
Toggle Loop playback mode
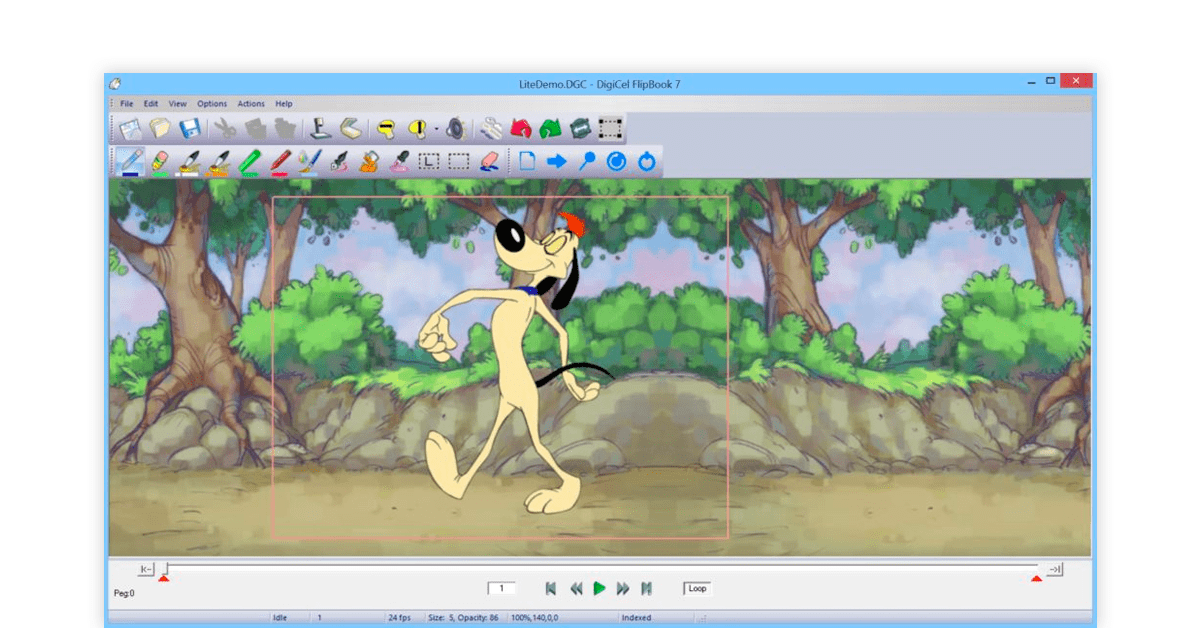pyautogui.click(x=697, y=589)
